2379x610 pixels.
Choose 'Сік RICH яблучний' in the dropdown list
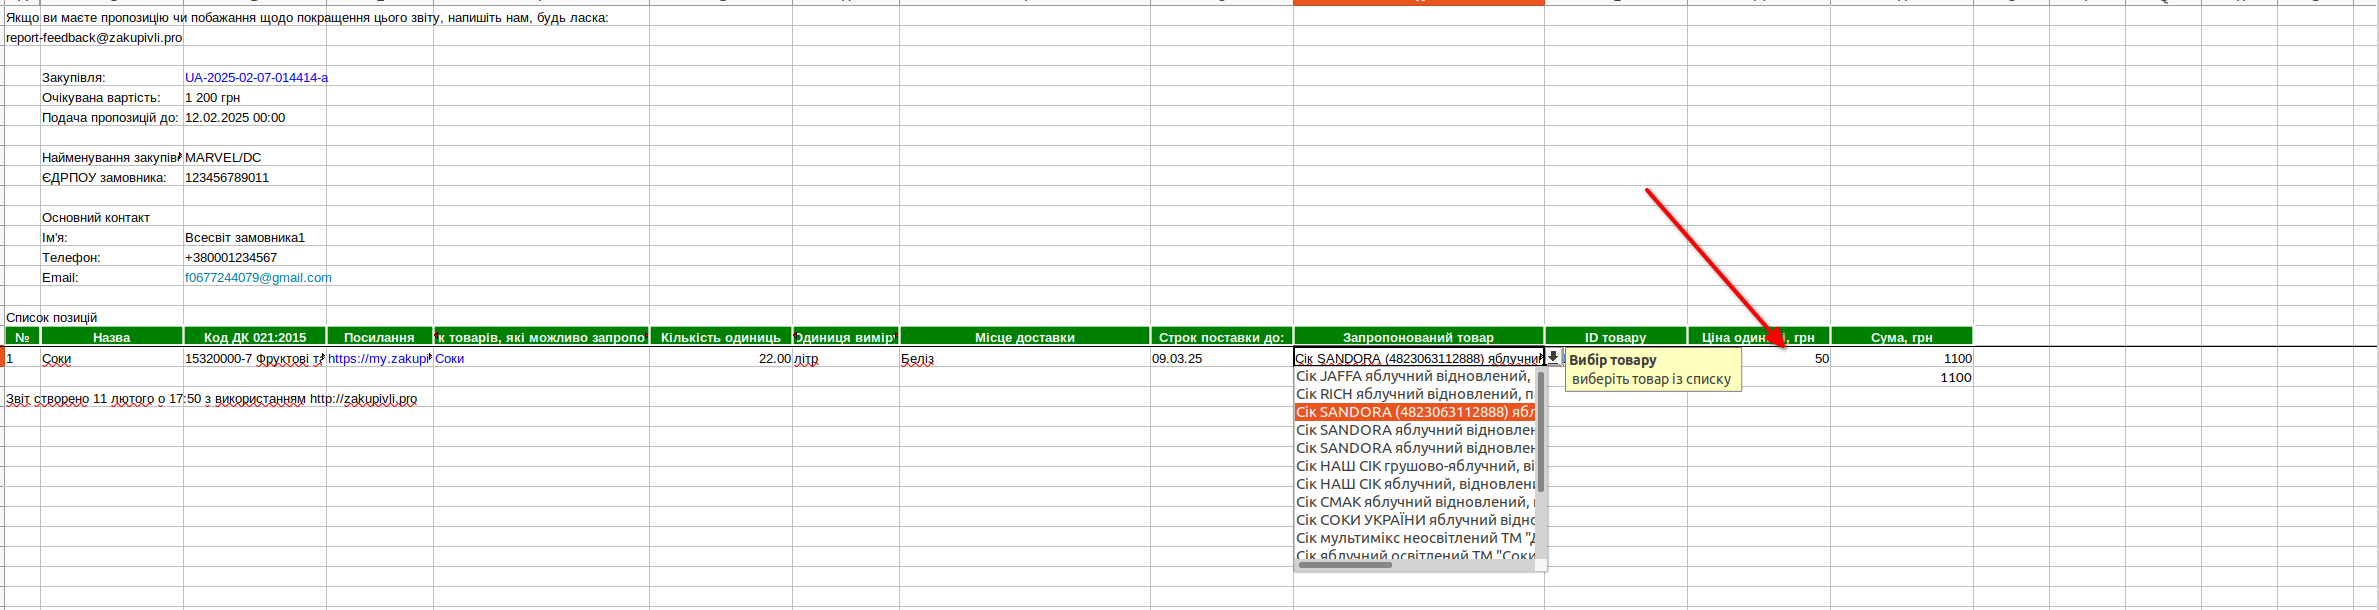coord(1414,394)
